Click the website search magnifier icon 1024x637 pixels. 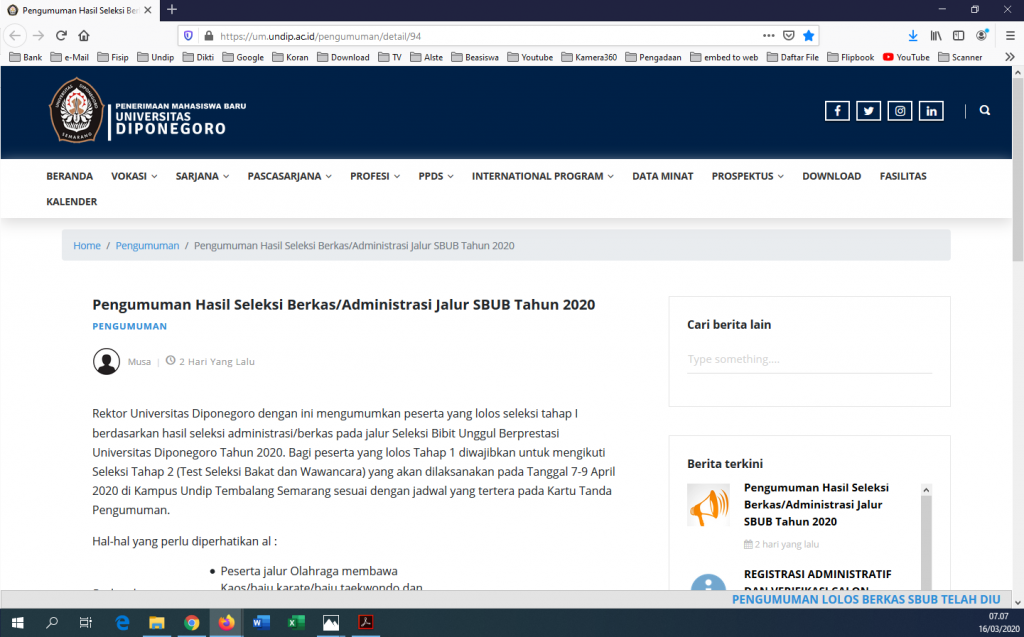pos(985,111)
